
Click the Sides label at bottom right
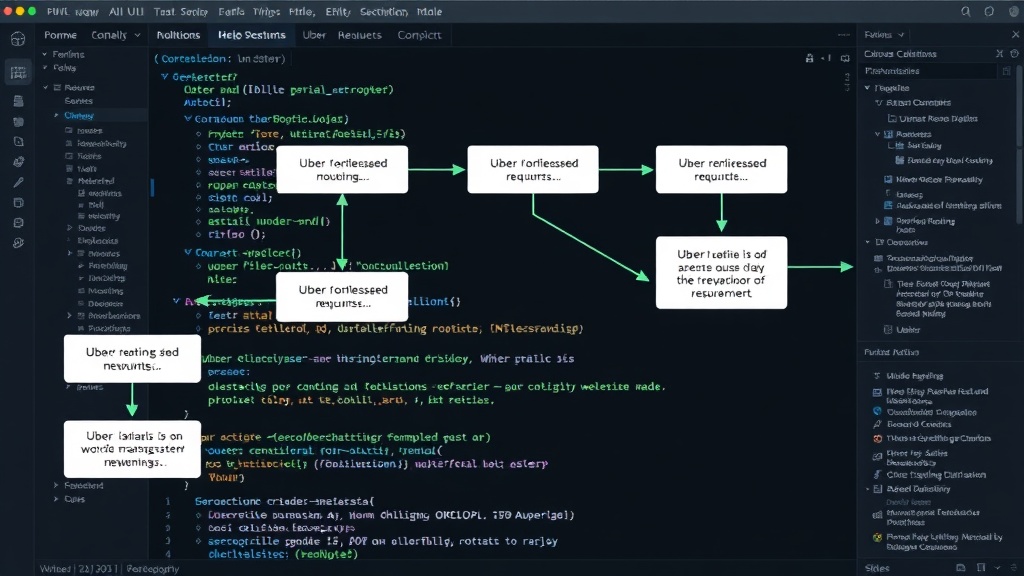[x=876, y=568]
